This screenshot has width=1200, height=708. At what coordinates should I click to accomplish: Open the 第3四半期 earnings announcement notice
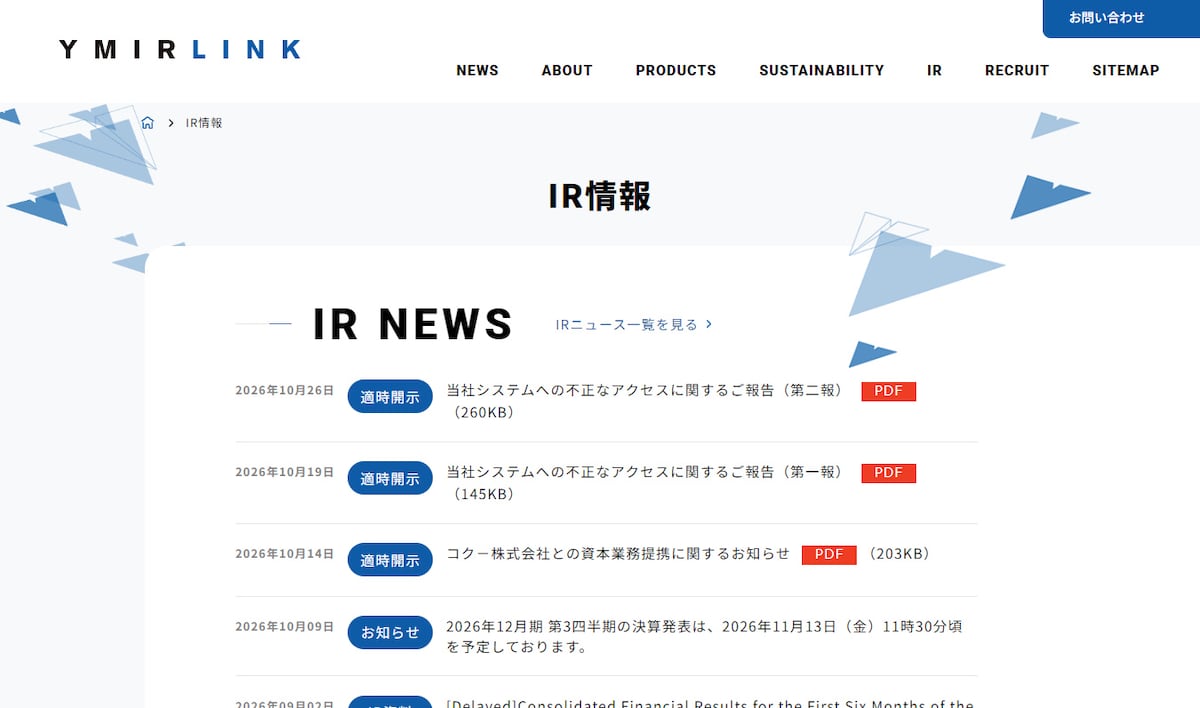704,637
